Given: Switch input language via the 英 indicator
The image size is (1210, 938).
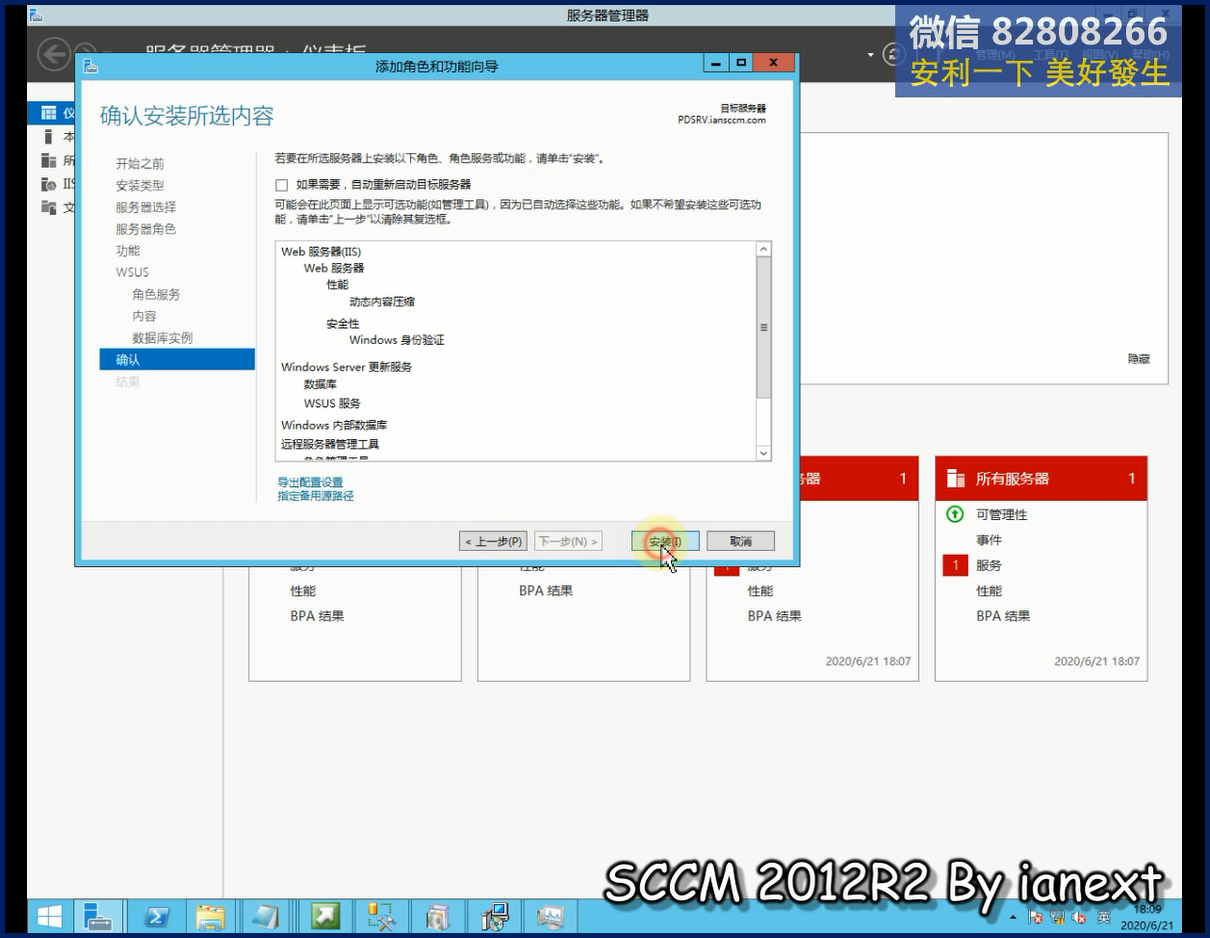Looking at the screenshot, I should pyautogui.click(x=1104, y=917).
